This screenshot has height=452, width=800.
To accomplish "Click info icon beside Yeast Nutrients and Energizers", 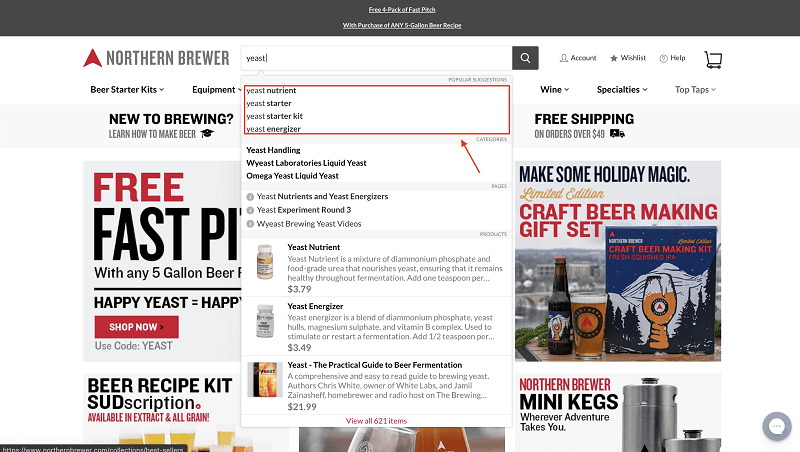I will pyautogui.click(x=250, y=197).
